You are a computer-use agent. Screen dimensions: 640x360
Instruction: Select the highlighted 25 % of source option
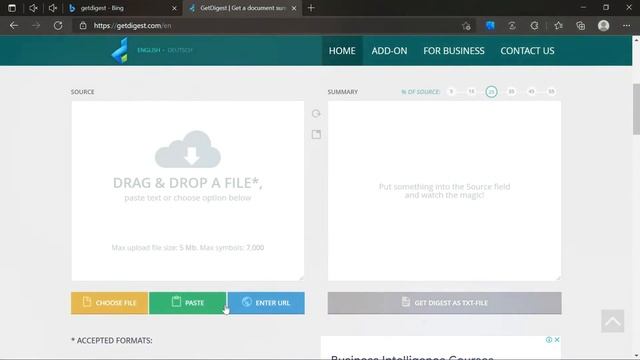pos(491,92)
